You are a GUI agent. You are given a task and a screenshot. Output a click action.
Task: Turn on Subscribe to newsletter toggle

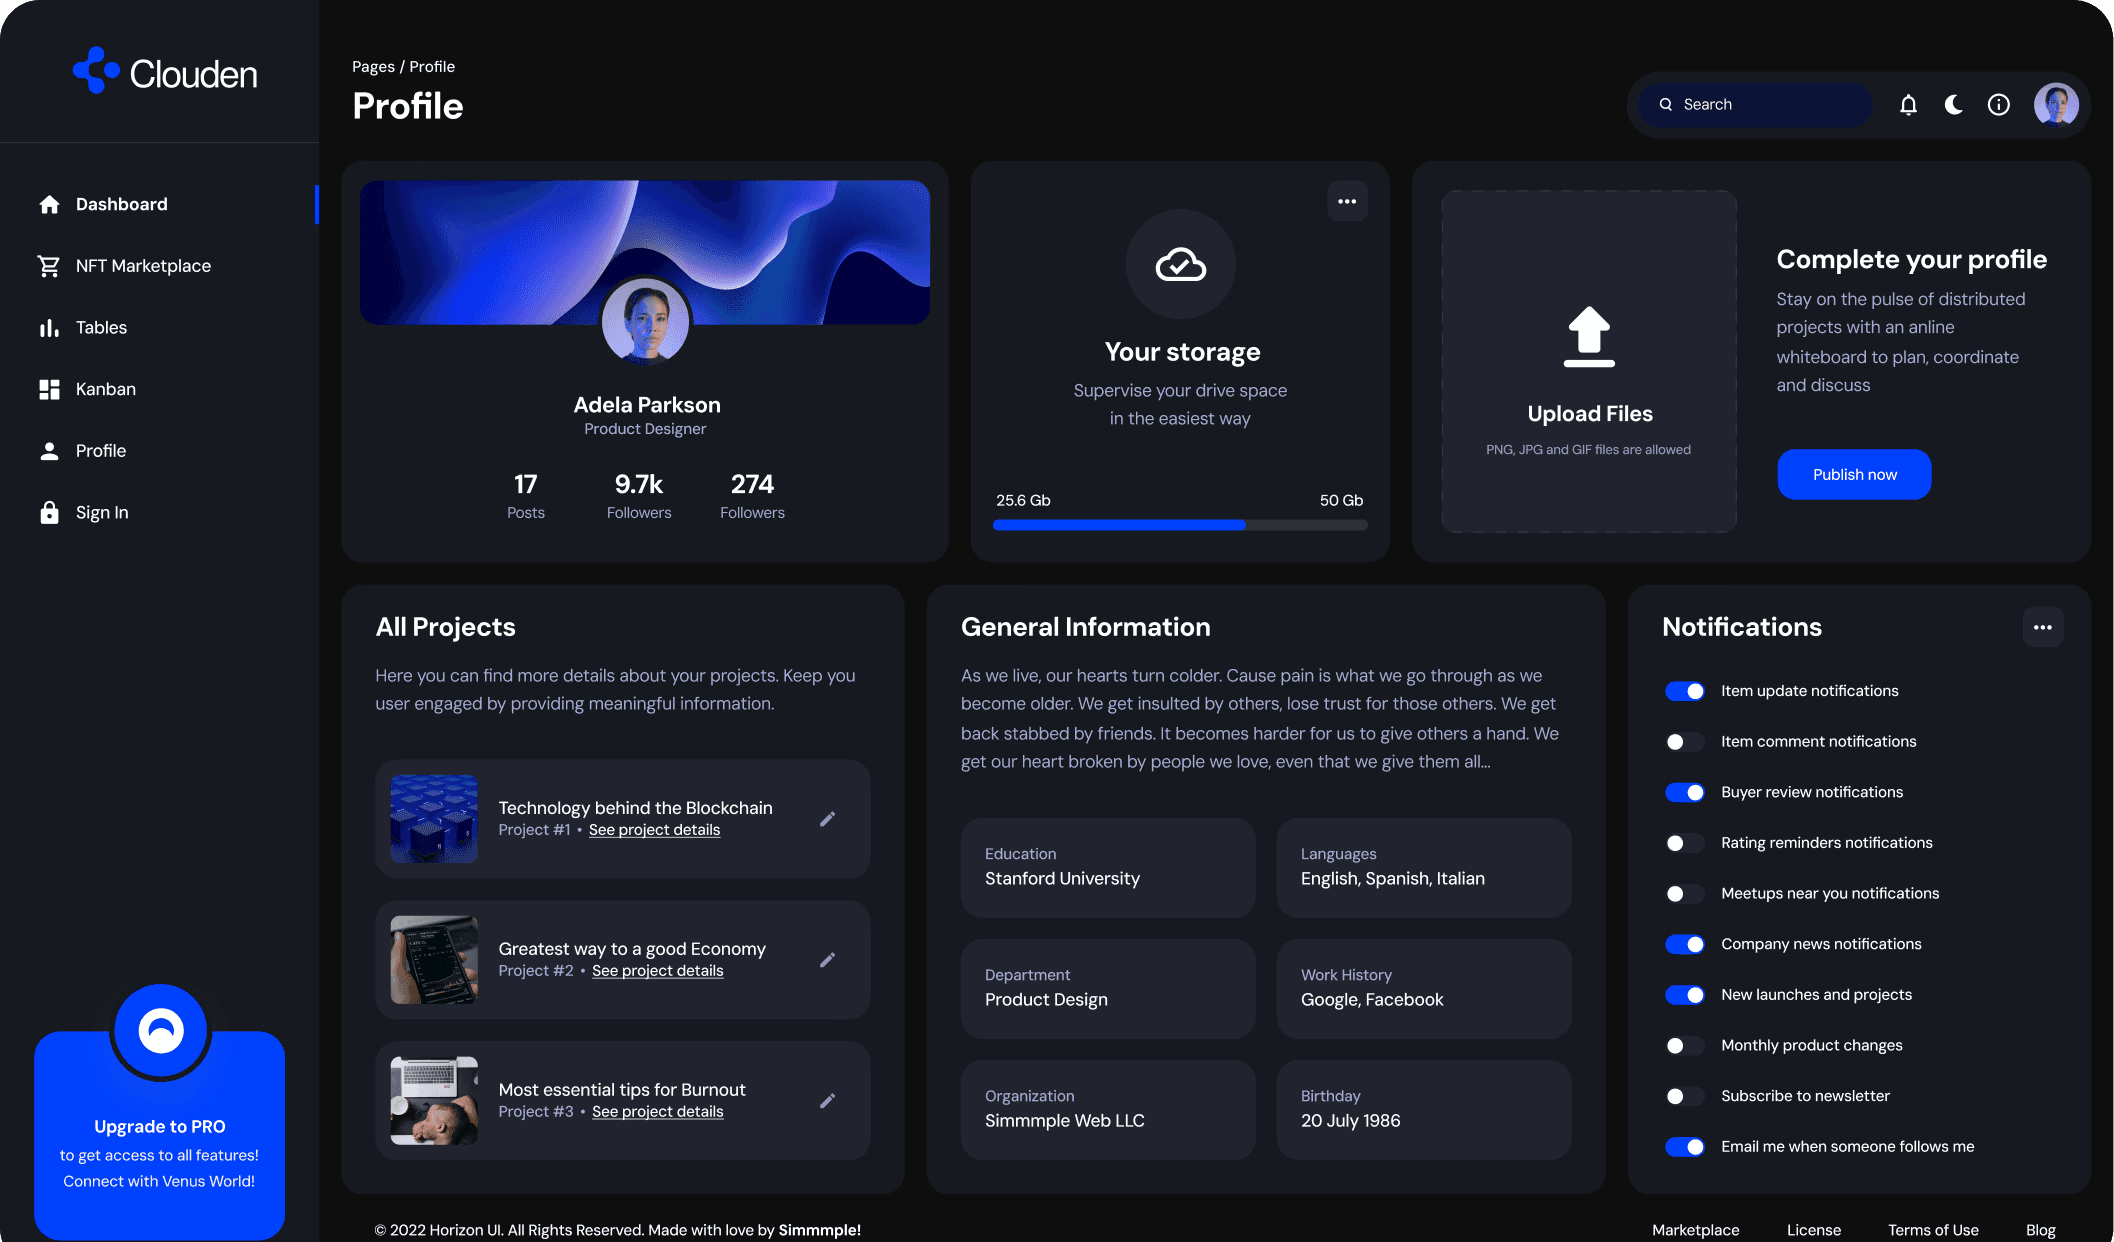point(1685,1096)
